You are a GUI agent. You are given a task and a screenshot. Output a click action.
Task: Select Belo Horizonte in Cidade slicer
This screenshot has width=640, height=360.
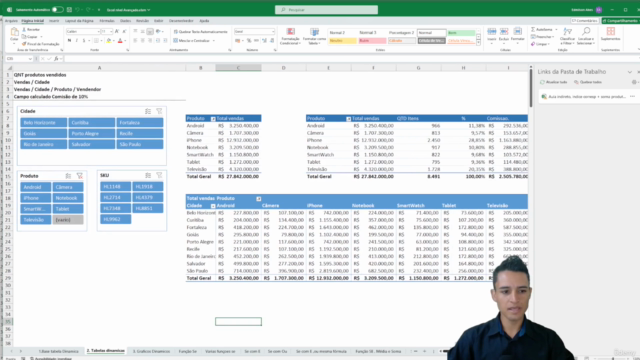coord(44,122)
